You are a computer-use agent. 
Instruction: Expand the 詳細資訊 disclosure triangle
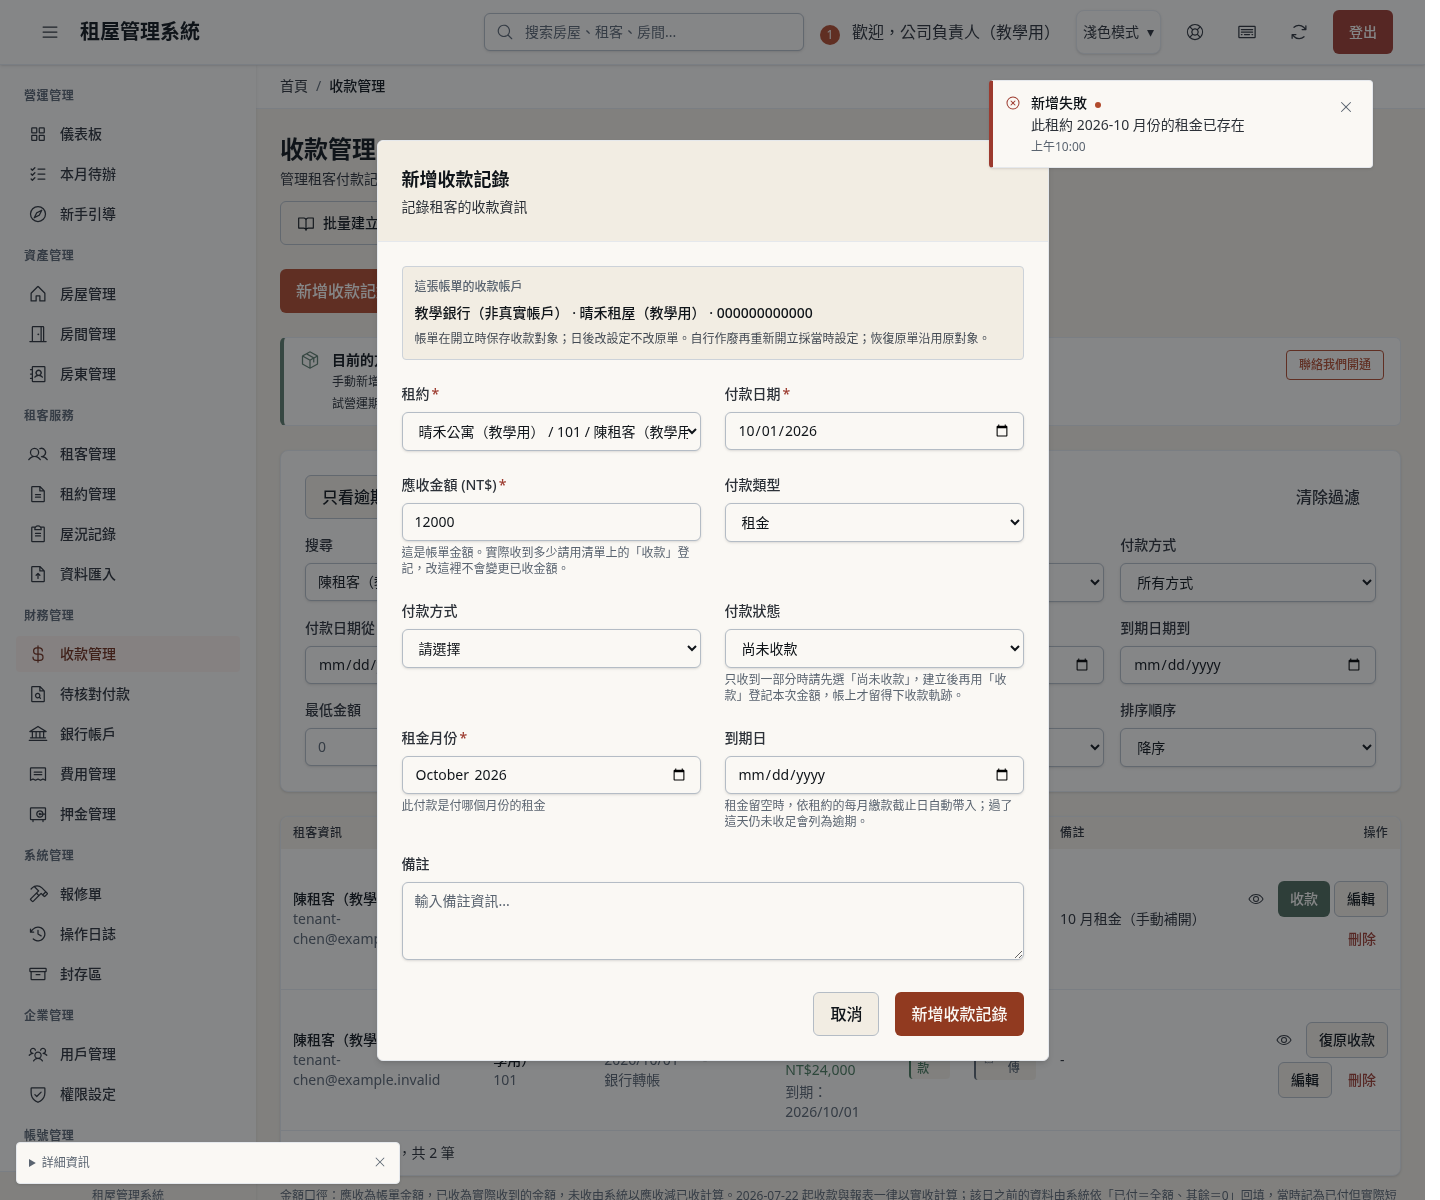click(32, 1162)
